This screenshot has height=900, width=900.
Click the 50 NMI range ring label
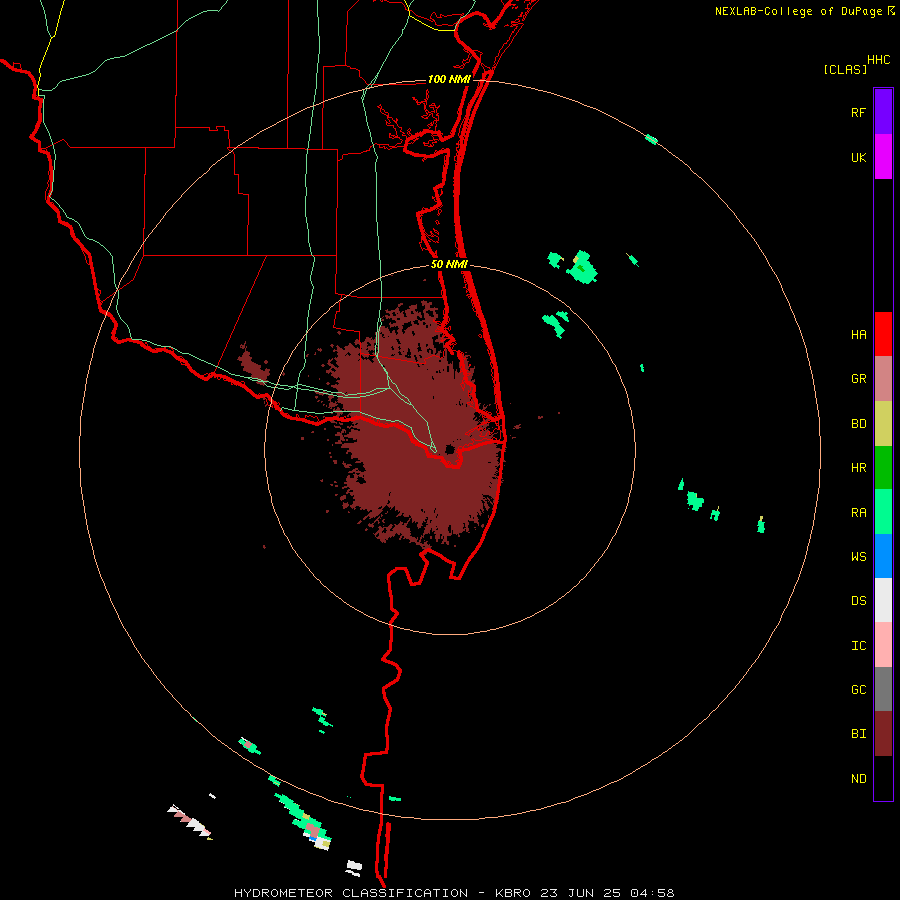(449, 264)
